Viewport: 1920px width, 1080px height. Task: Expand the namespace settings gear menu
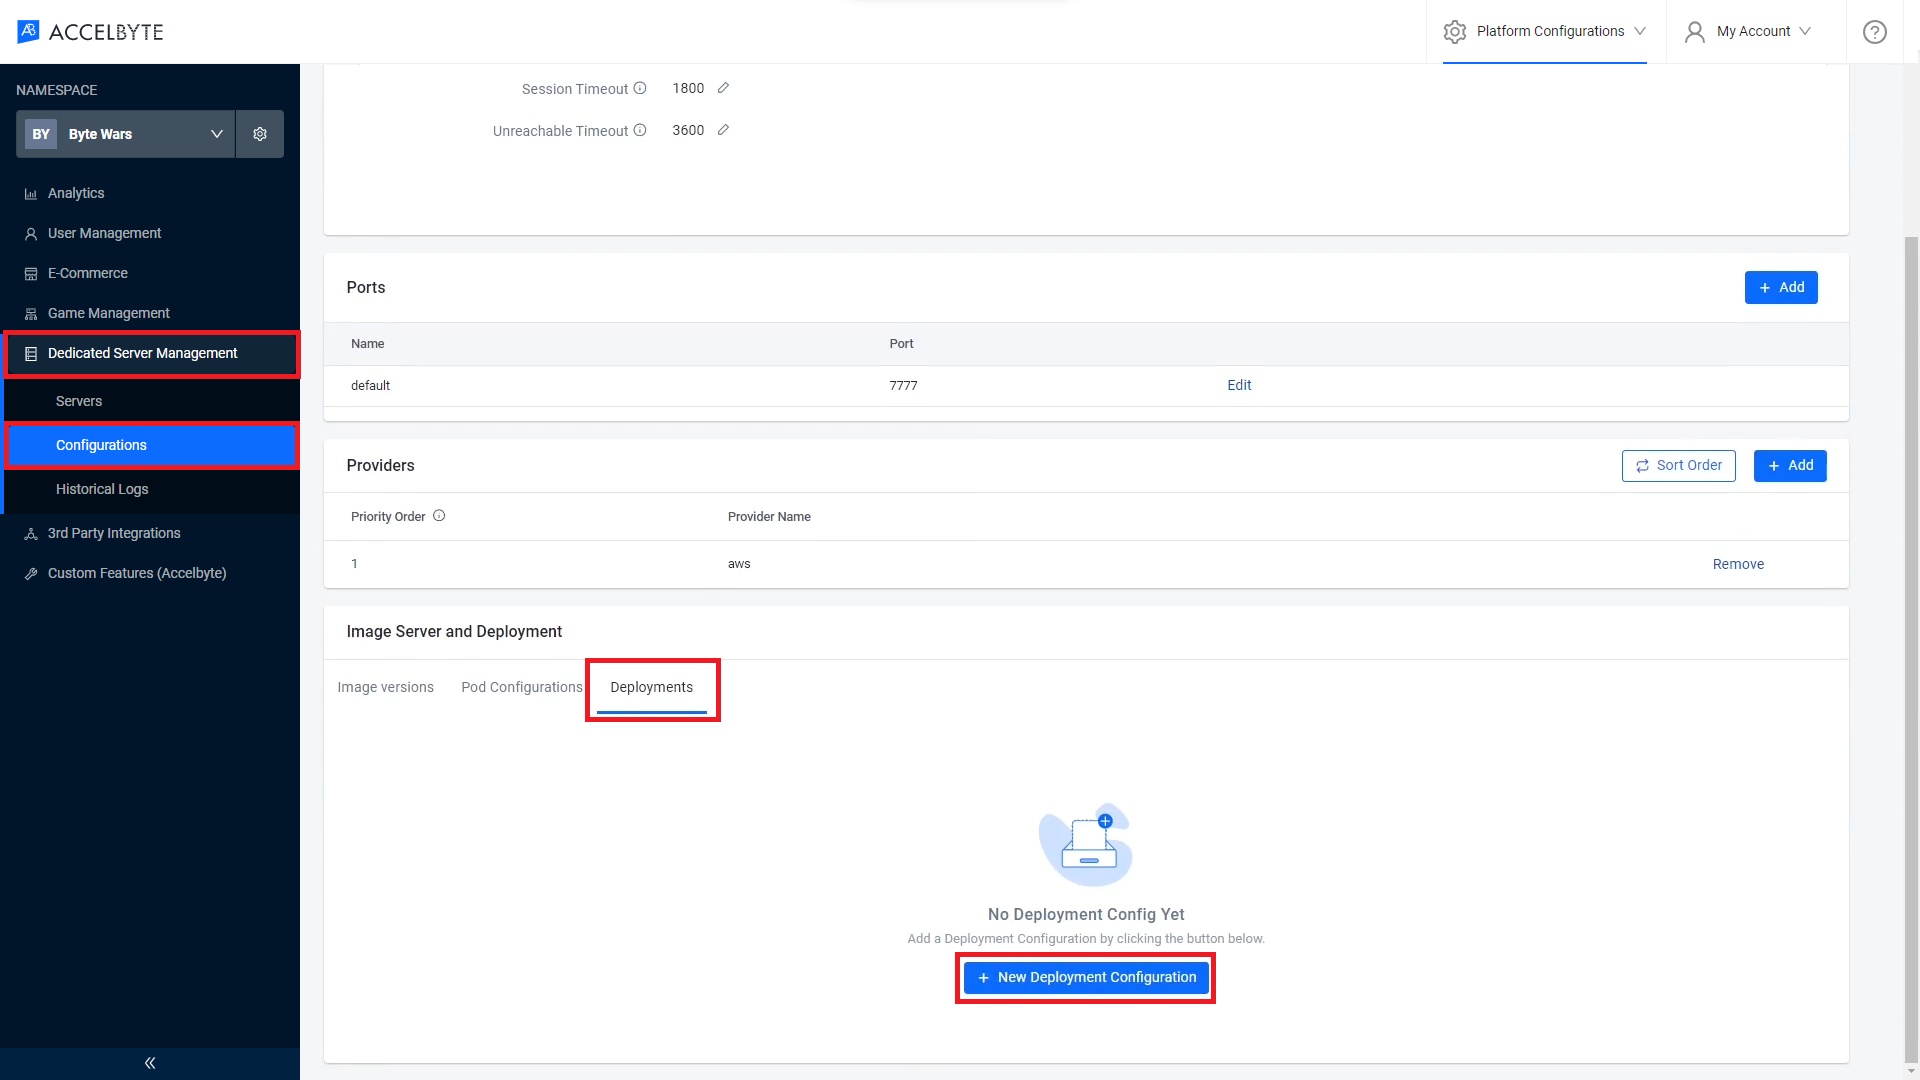(x=258, y=133)
